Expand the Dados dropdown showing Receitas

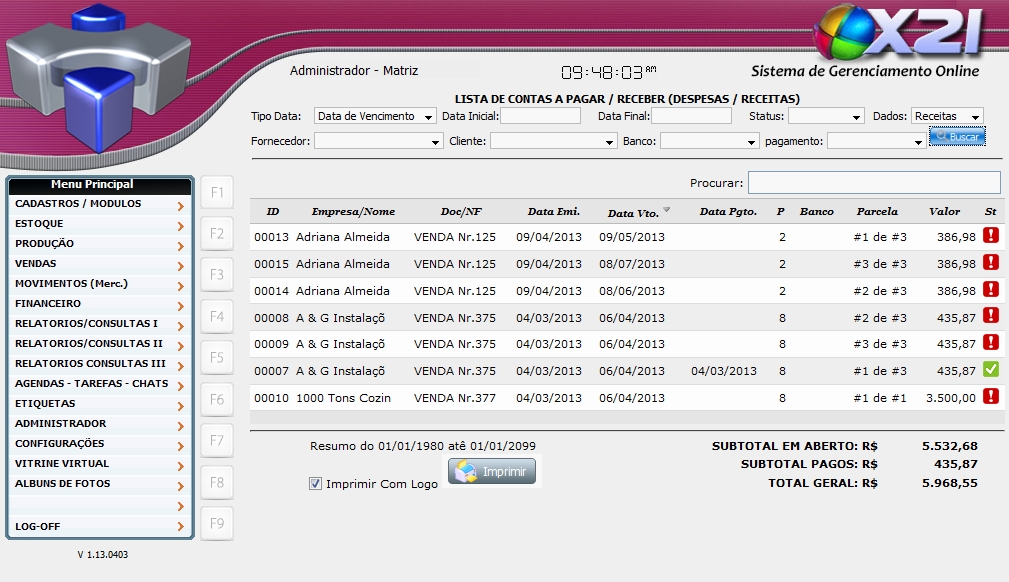pos(947,116)
